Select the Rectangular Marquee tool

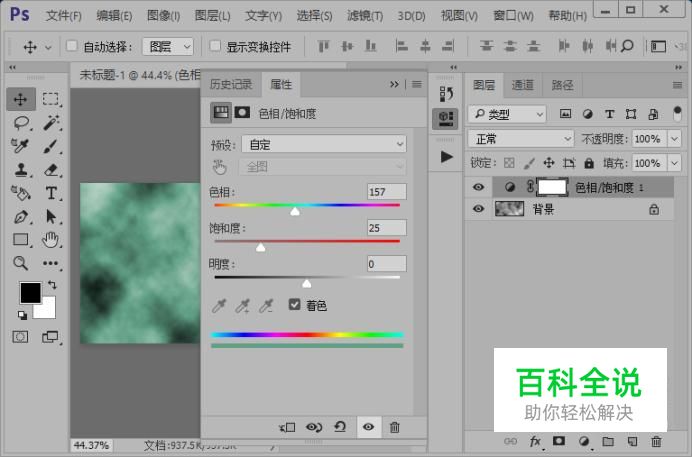(x=51, y=99)
